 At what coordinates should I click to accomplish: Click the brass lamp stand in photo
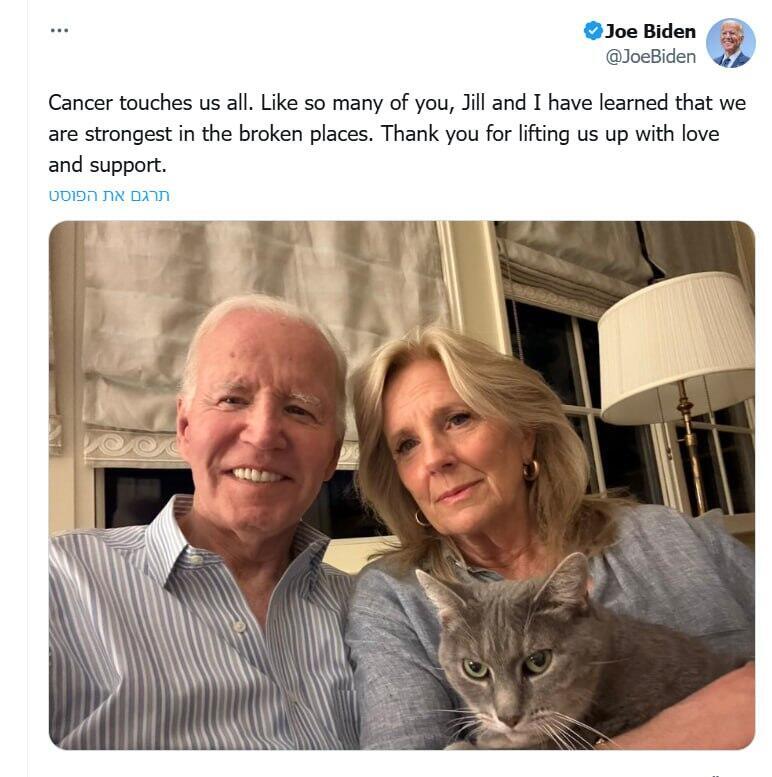pos(693,446)
